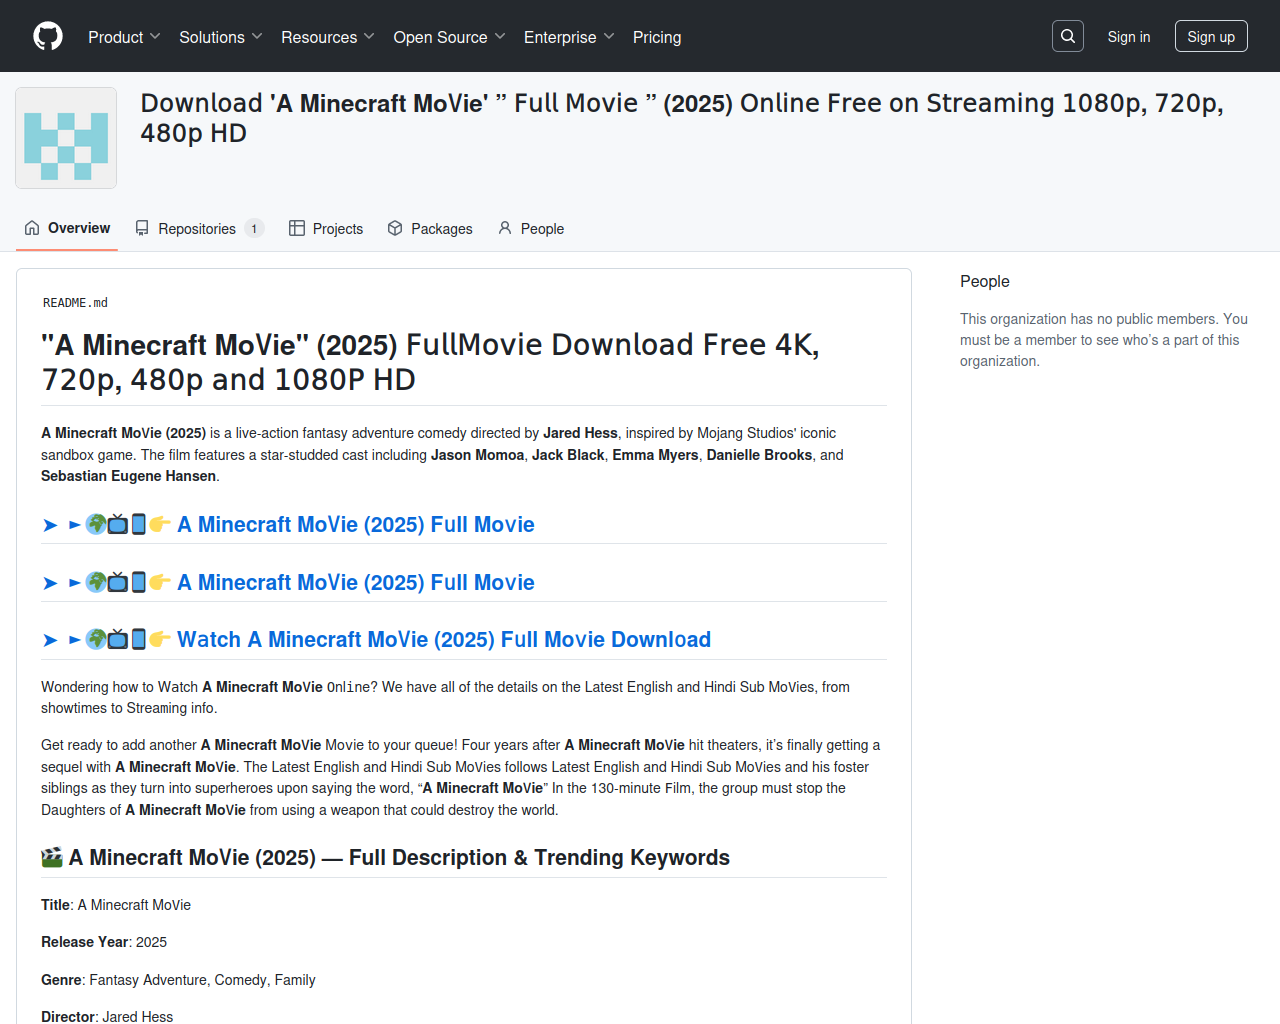
Task: Expand the Solutions dropdown menu
Action: (x=221, y=37)
